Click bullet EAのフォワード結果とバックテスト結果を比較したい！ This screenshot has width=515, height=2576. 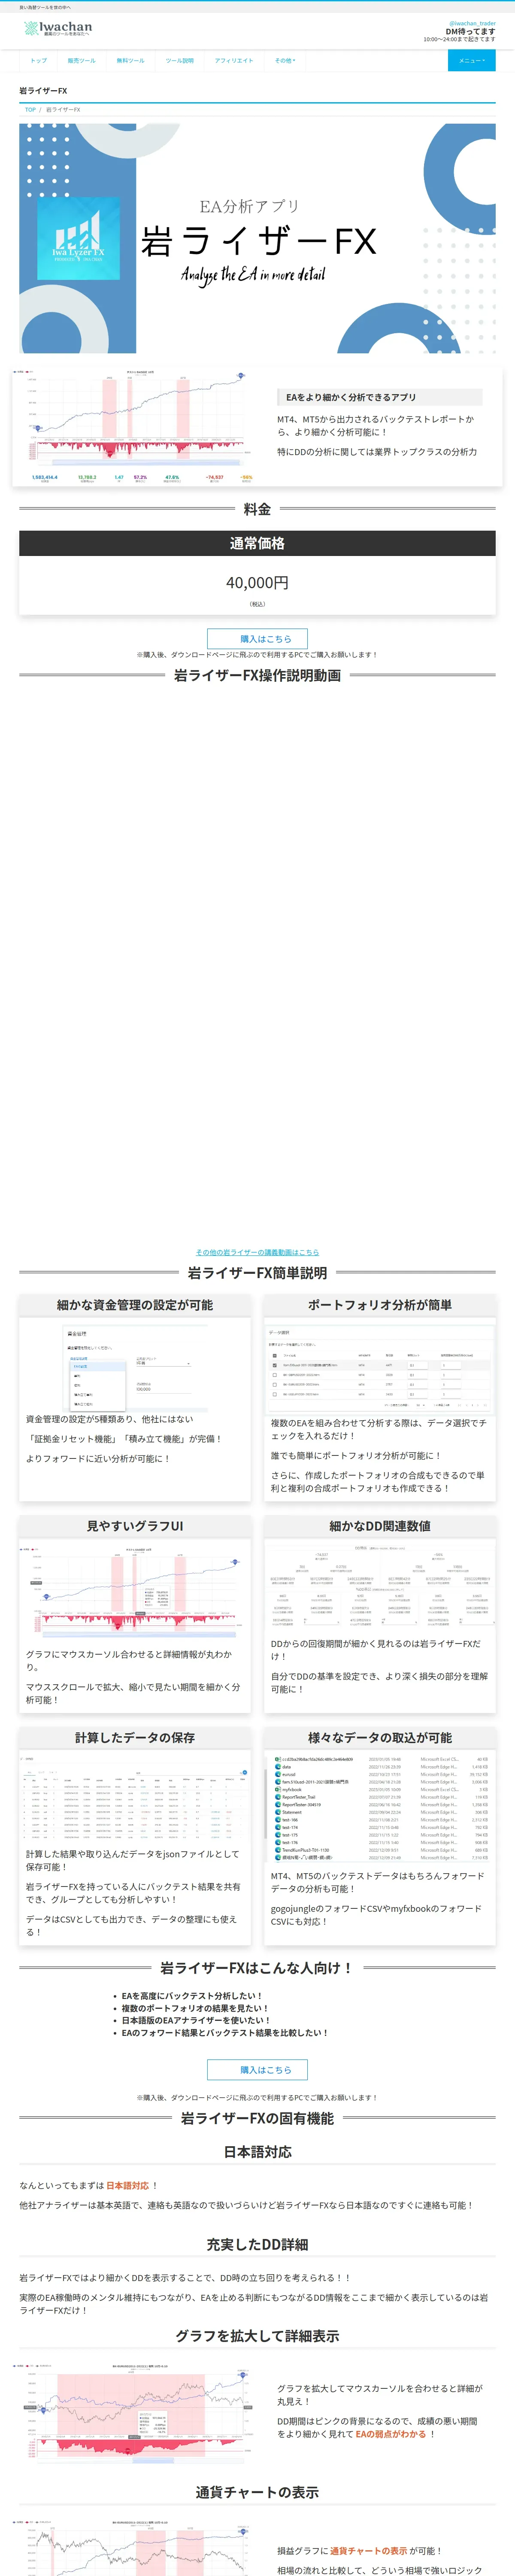[225, 2032]
